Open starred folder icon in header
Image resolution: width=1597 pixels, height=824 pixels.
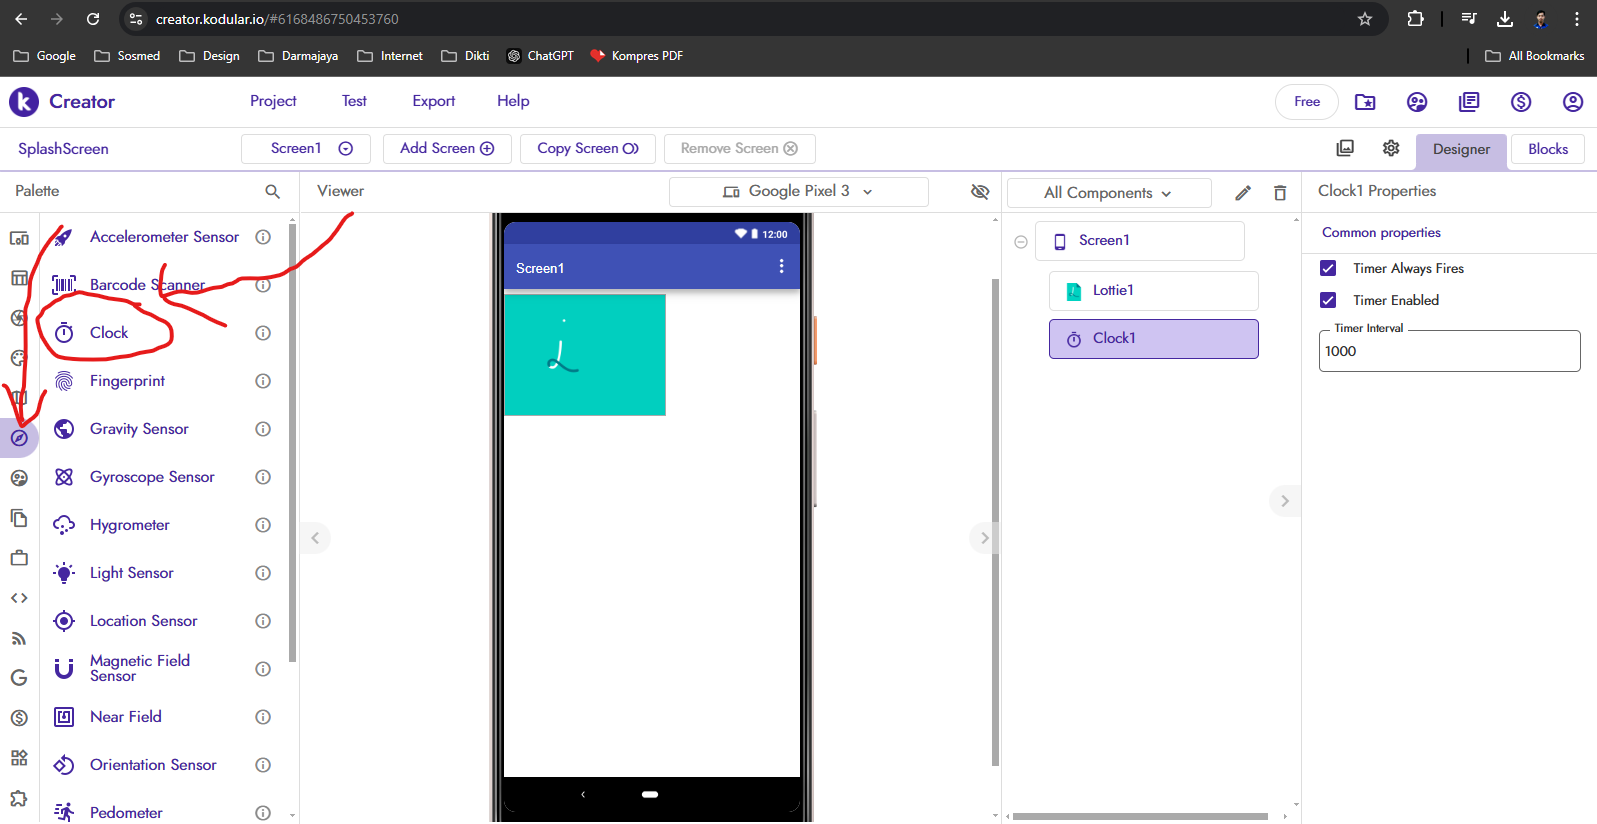(1365, 102)
